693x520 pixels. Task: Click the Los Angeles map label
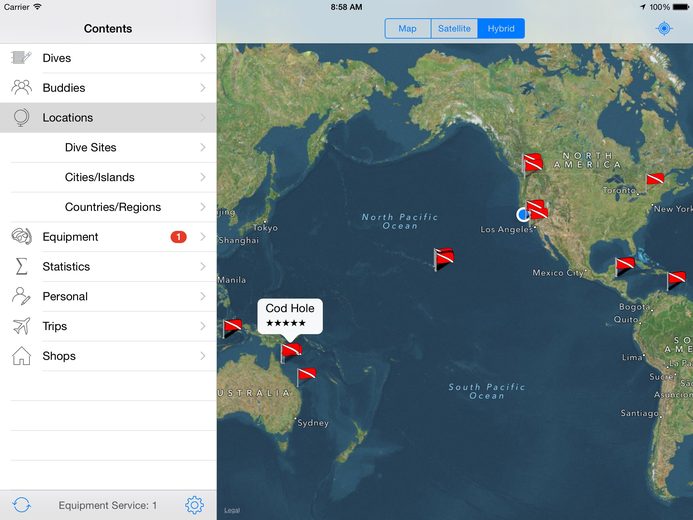click(x=506, y=229)
